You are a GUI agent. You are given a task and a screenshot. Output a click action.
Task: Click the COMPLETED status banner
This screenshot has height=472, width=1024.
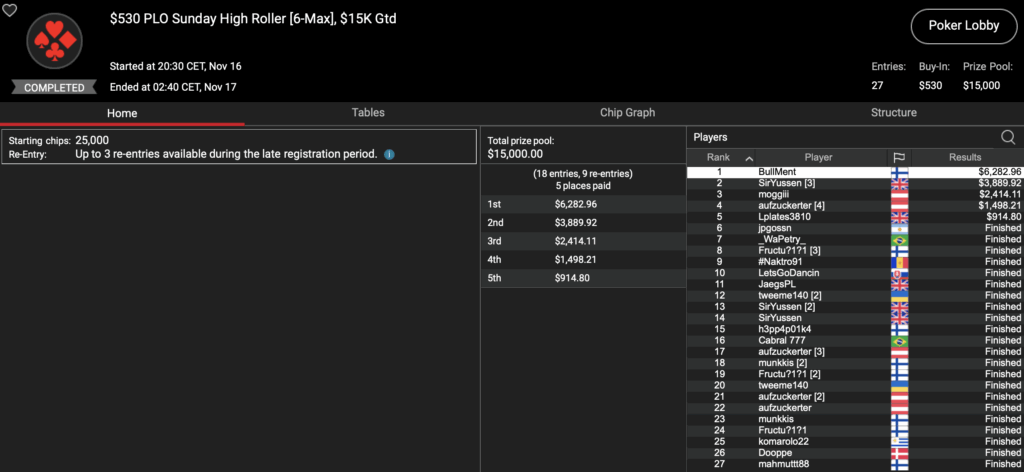(54, 88)
